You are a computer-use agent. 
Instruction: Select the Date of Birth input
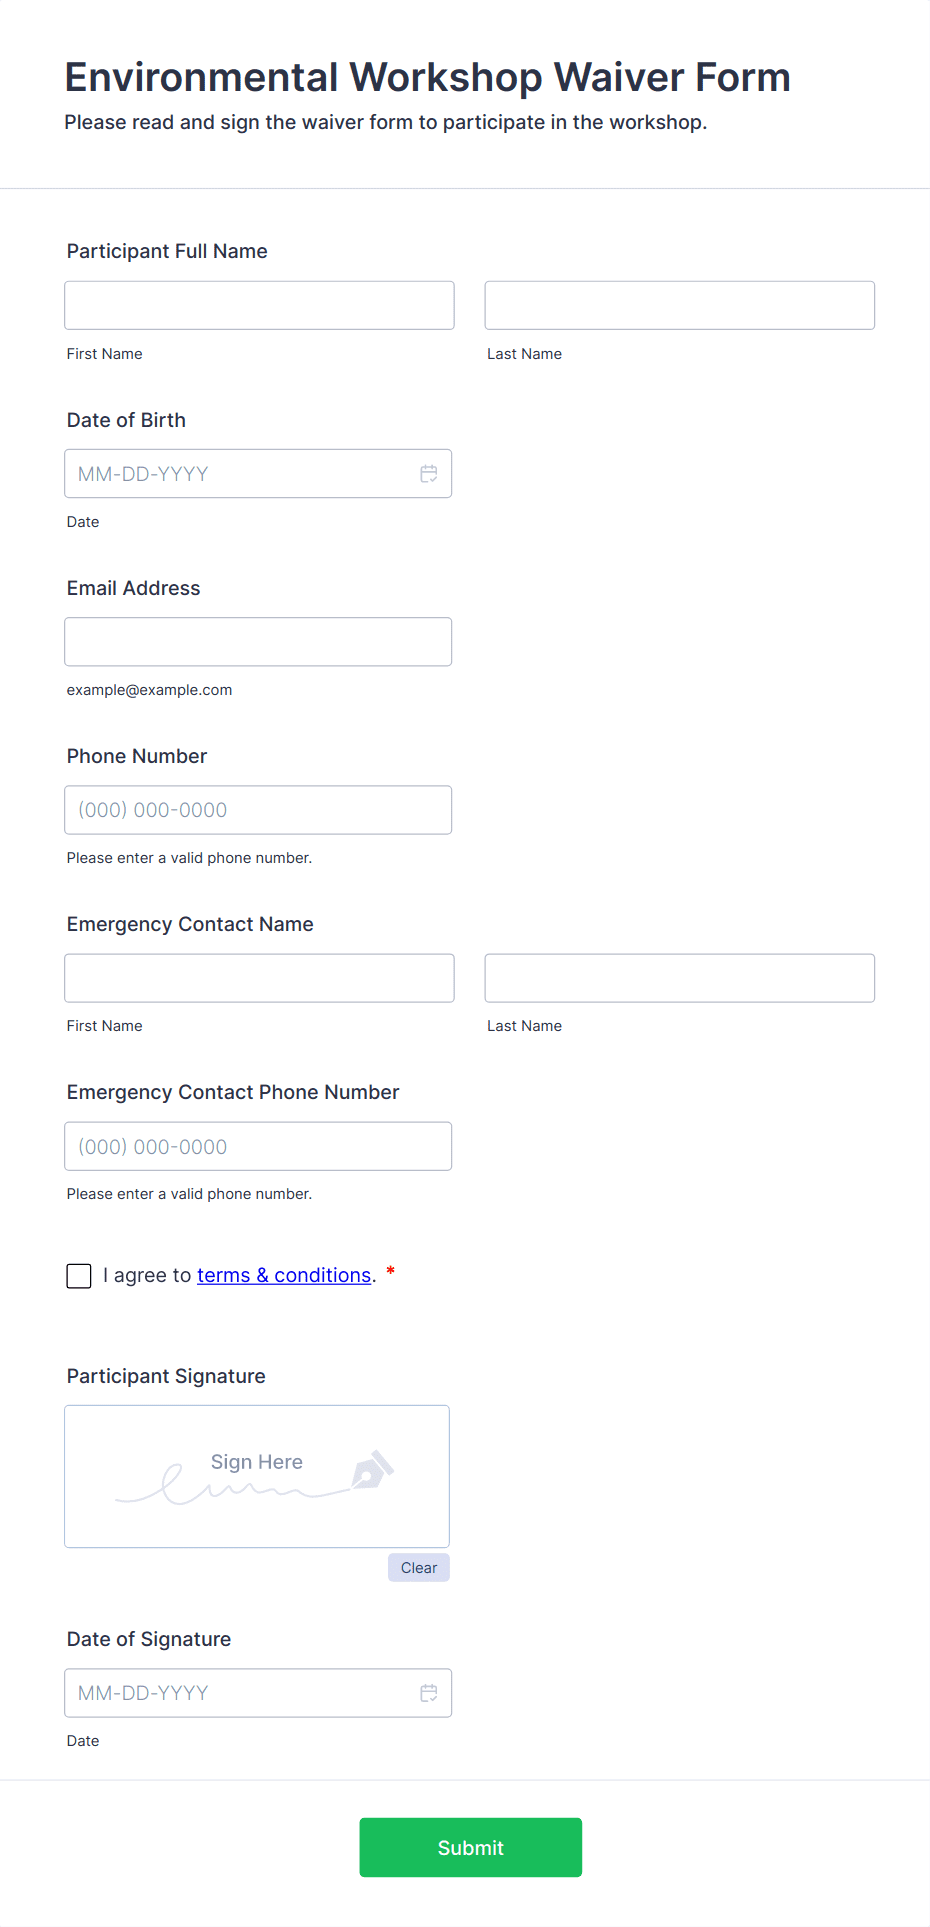[240, 474]
